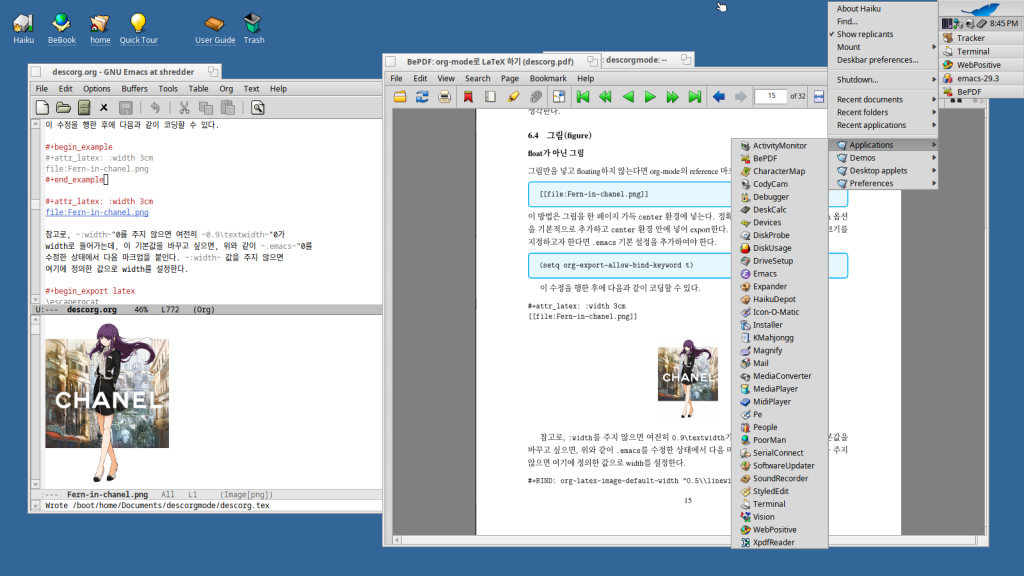Click the page number input field
This screenshot has width=1024, height=576.
770,97
